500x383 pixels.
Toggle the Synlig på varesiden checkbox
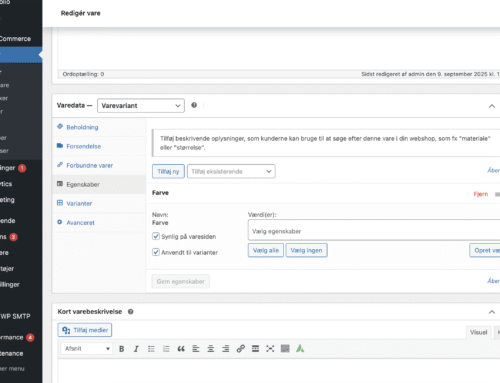tap(156, 236)
